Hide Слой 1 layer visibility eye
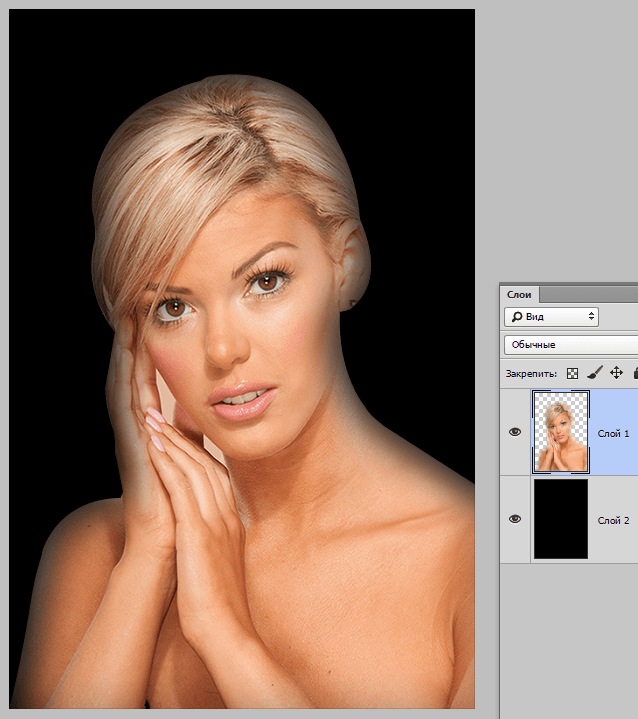638x719 pixels. [515, 432]
